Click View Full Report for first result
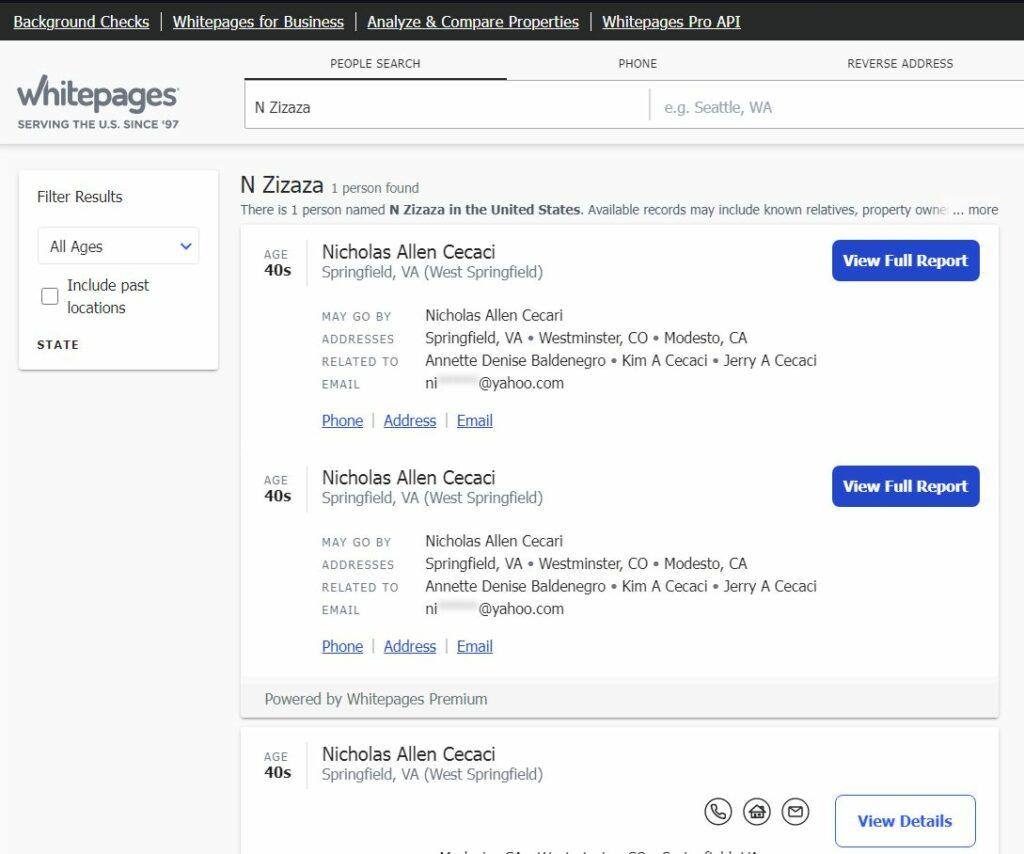 905,261
